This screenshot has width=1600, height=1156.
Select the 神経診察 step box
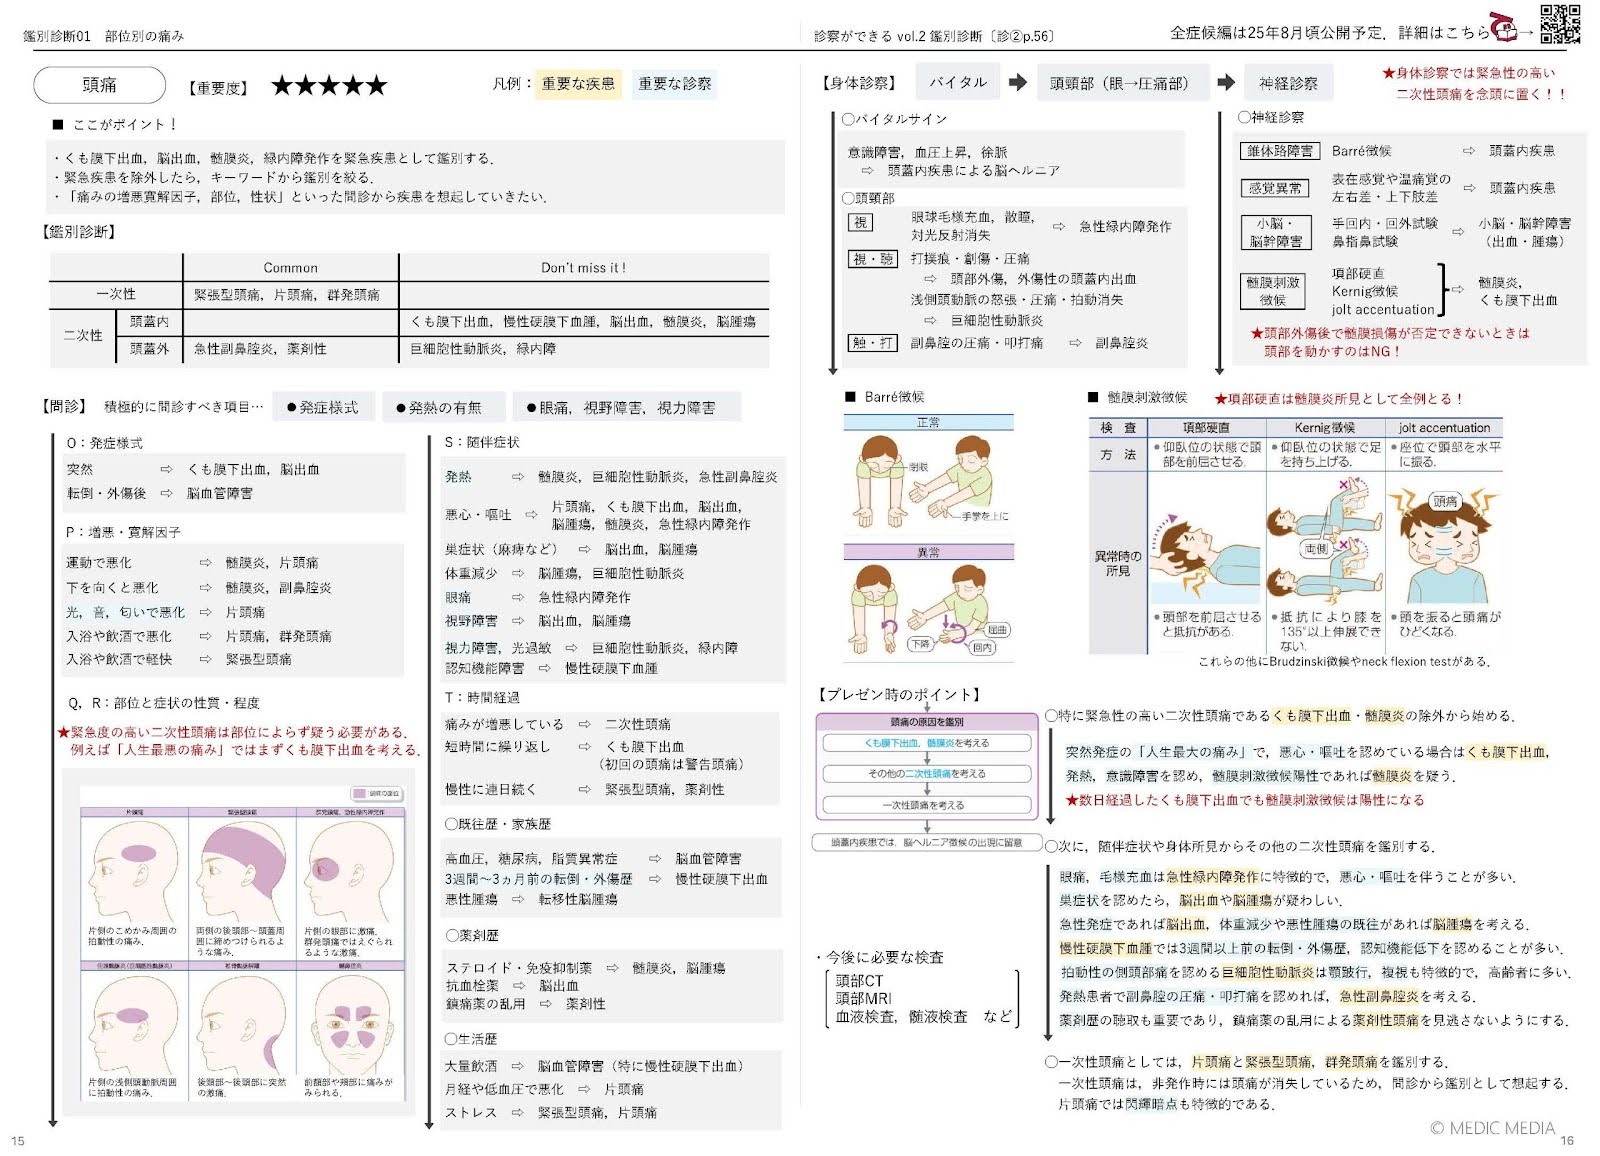coord(1288,83)
